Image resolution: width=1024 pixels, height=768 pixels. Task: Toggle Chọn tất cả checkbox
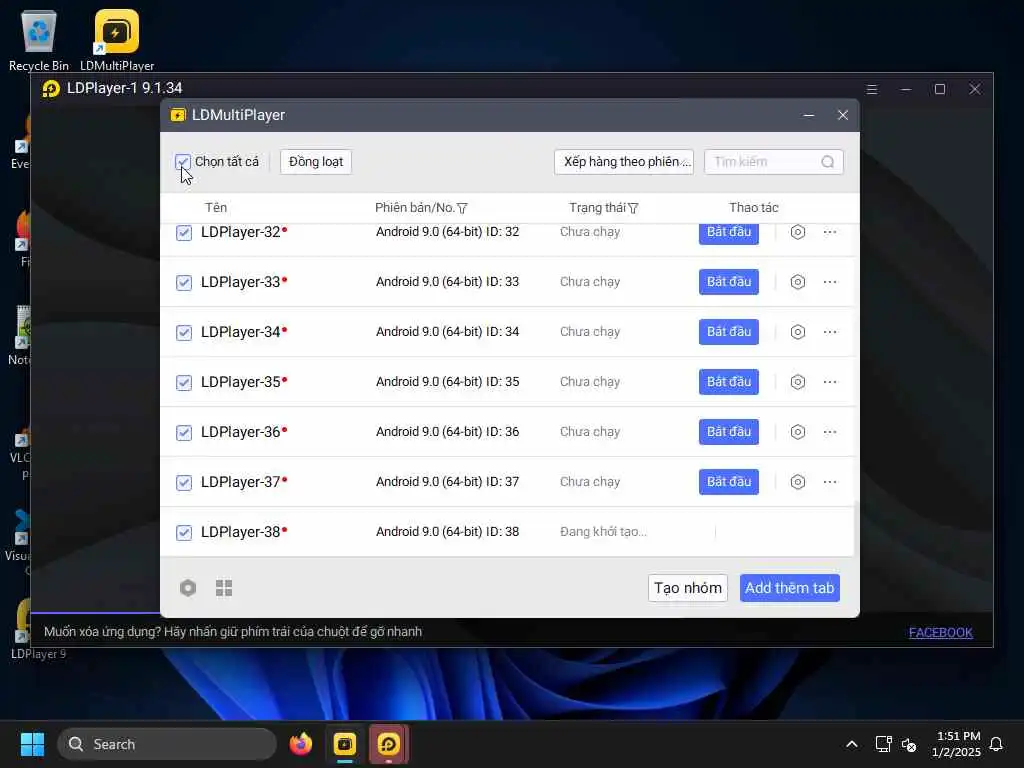tap(183, 162)
